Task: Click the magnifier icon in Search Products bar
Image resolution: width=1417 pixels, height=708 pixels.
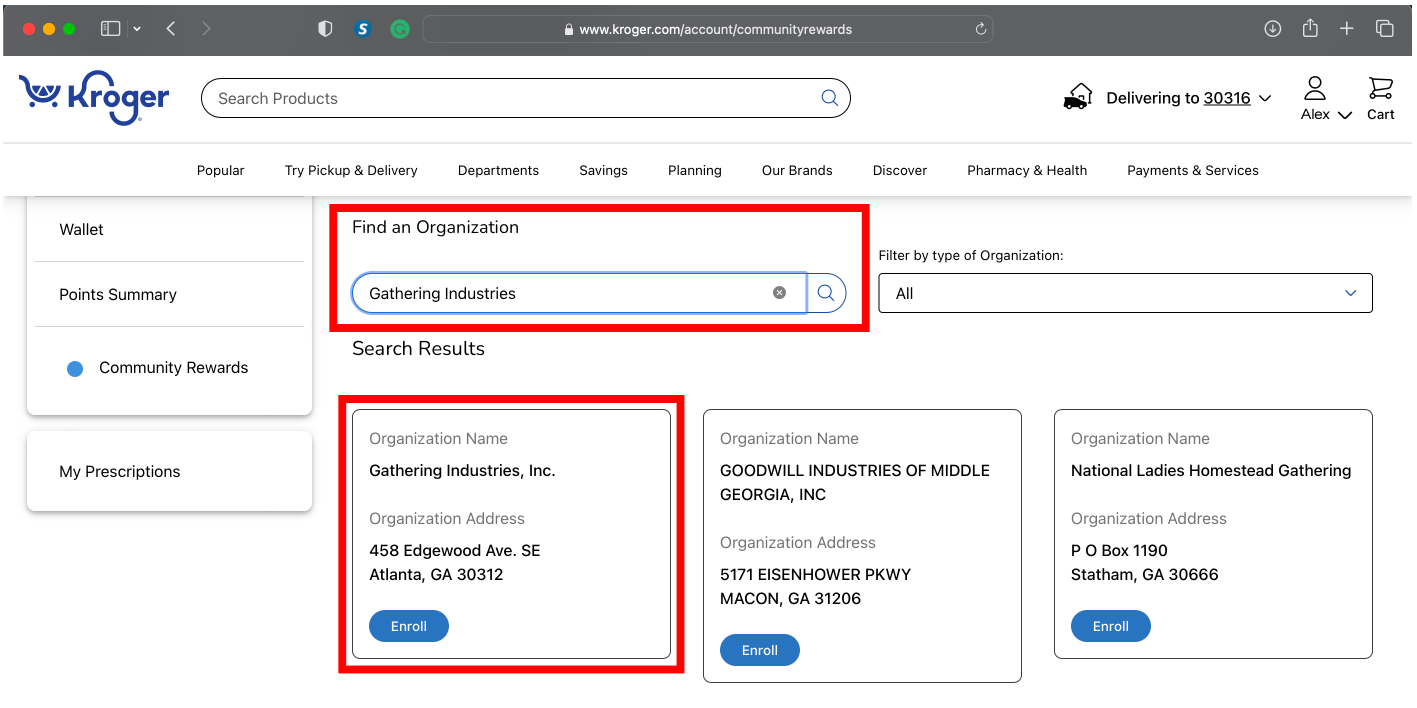Action: [x=829, y=98]
